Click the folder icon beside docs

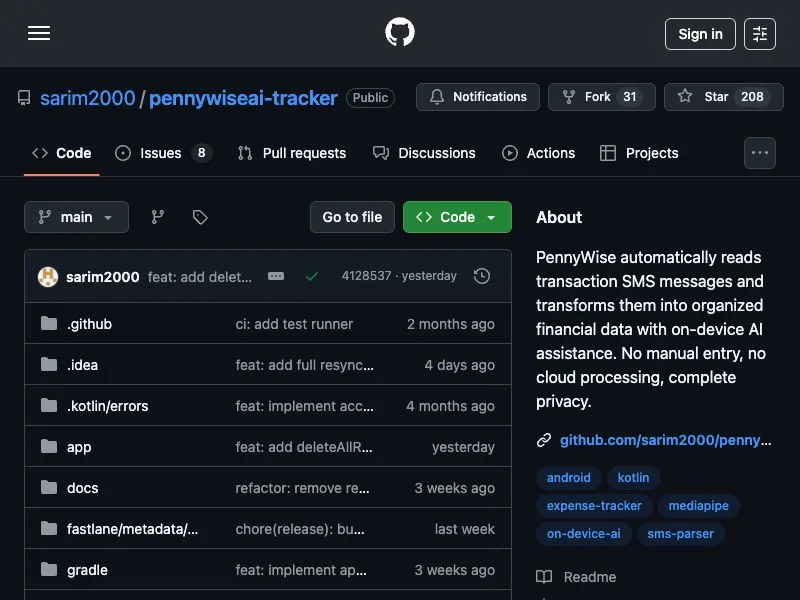(49, 487)
